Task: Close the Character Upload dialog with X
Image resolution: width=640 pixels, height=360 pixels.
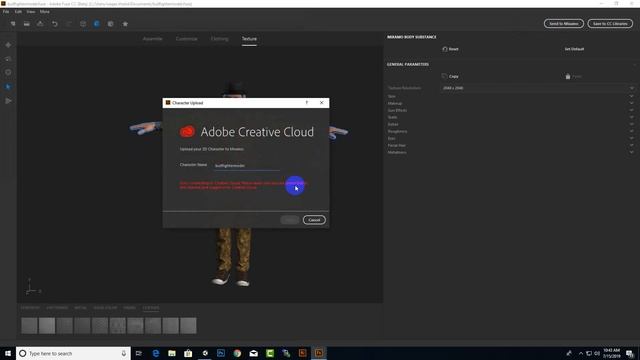Action: 322,103
